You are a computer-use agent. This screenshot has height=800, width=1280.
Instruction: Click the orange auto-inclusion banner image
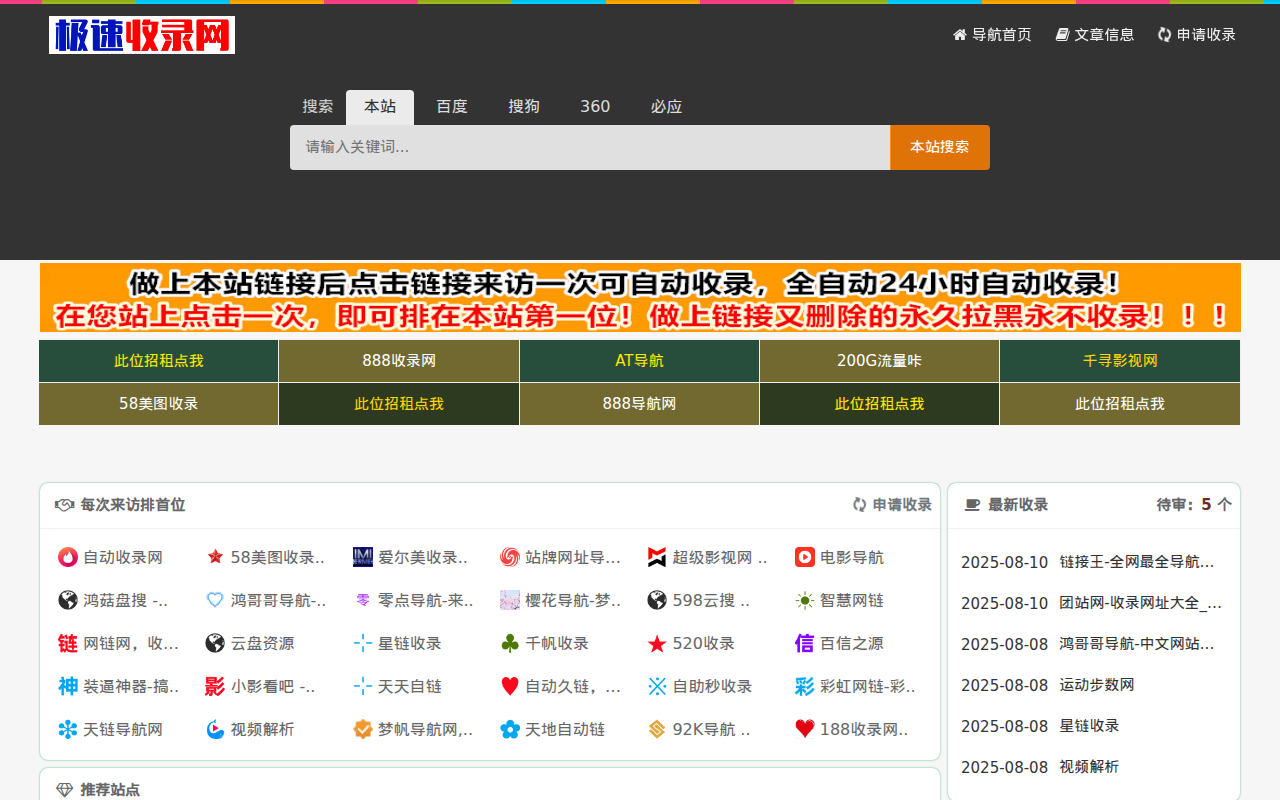(x=640, y=298)
